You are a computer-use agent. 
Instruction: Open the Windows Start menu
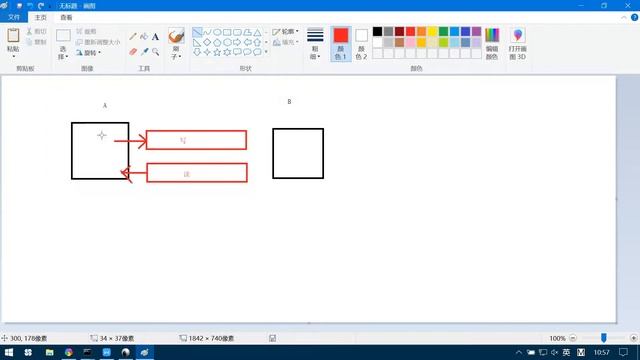click(x=9, y=352)
